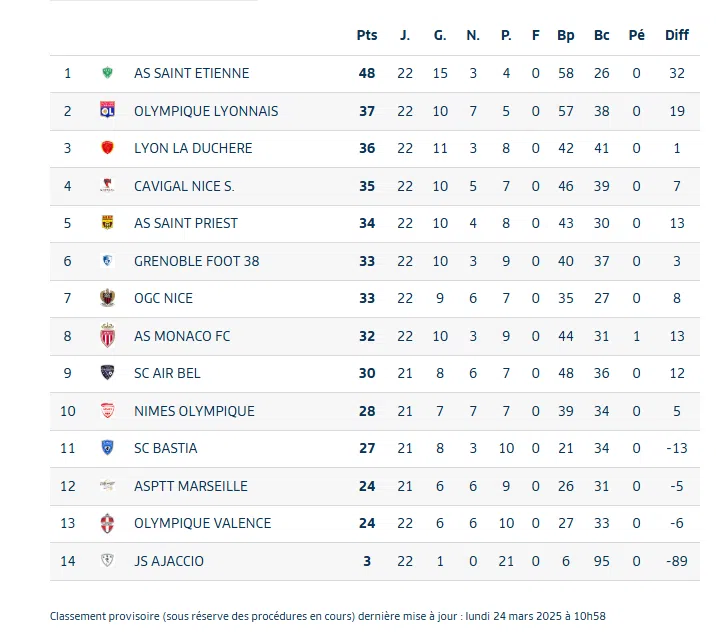Open the ASPTT MARSEILLE team link

190,486
